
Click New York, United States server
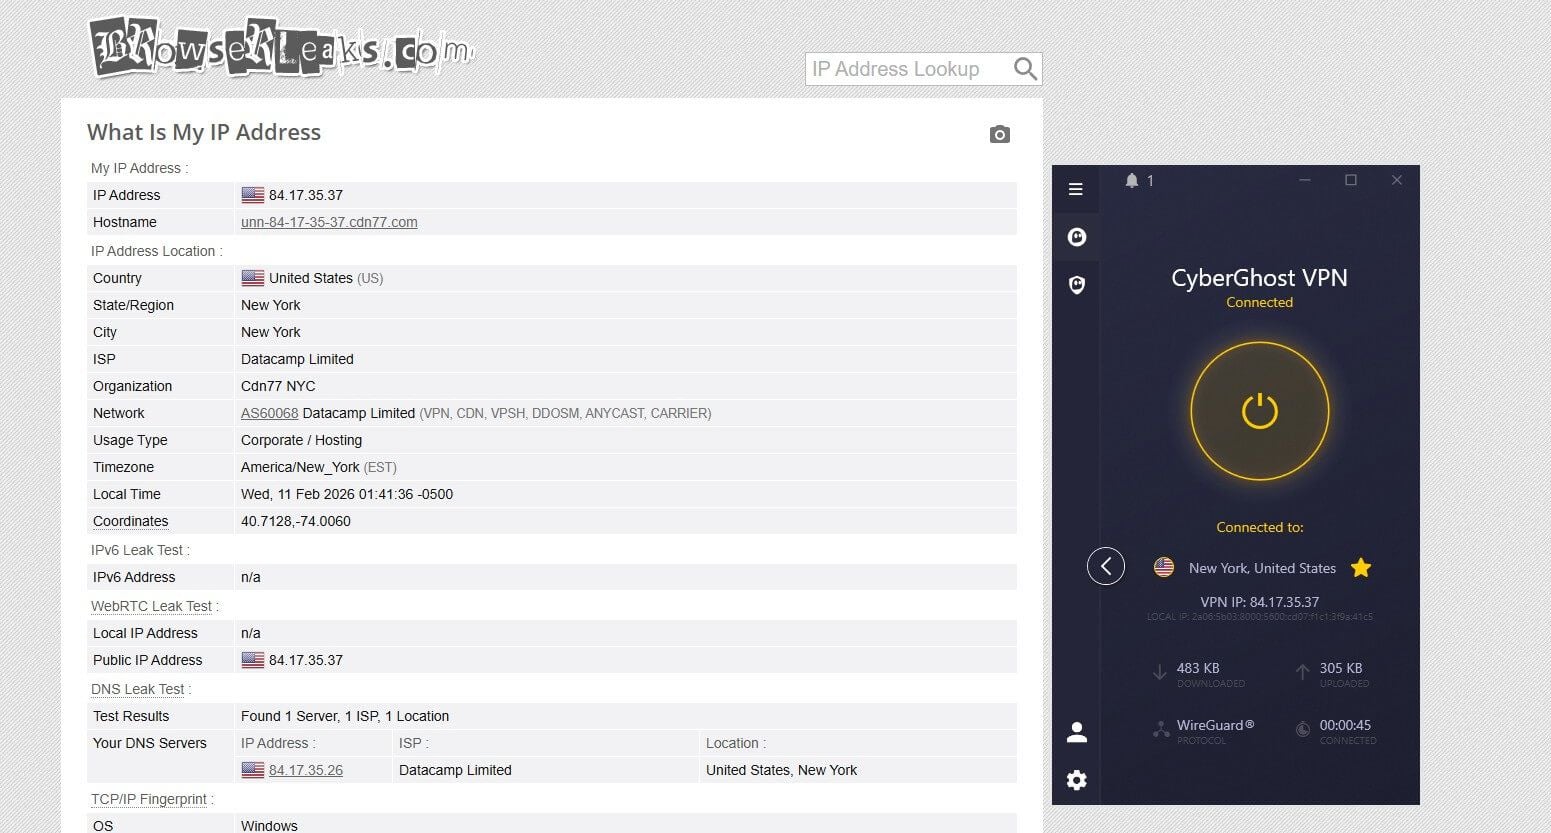point(1262,568)
